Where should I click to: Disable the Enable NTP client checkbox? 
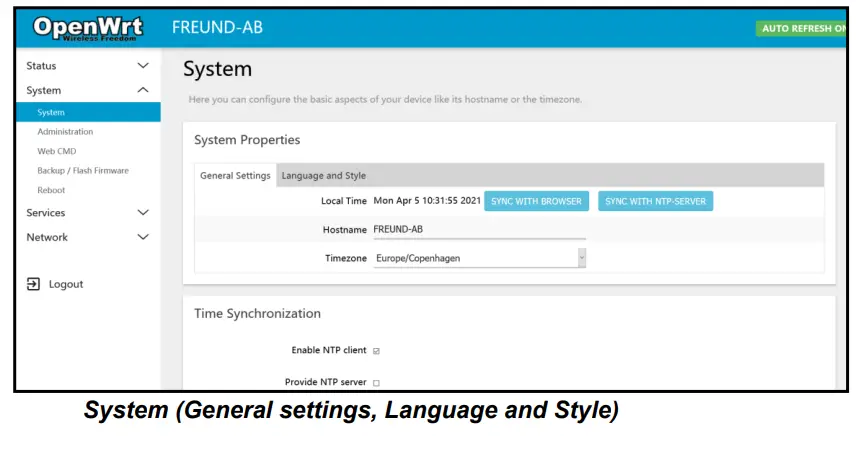click(x=377, y=351)
